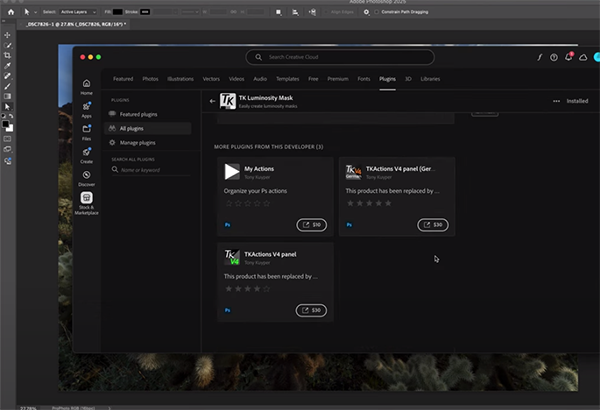Click the Change Screen Mode icon in Photoshop
This screenshot has height=410, width=600.
pyautogui.click(x=7, y=149)
